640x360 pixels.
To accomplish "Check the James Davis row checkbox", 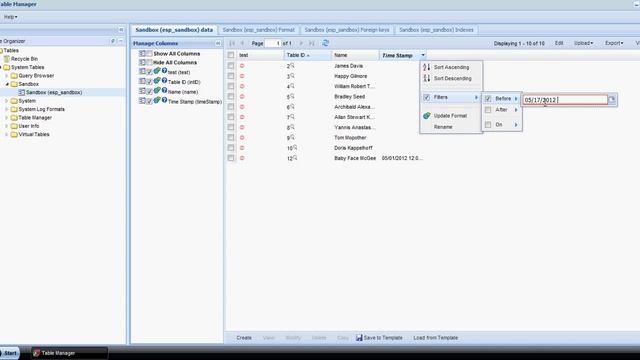I will pos(231,66).
